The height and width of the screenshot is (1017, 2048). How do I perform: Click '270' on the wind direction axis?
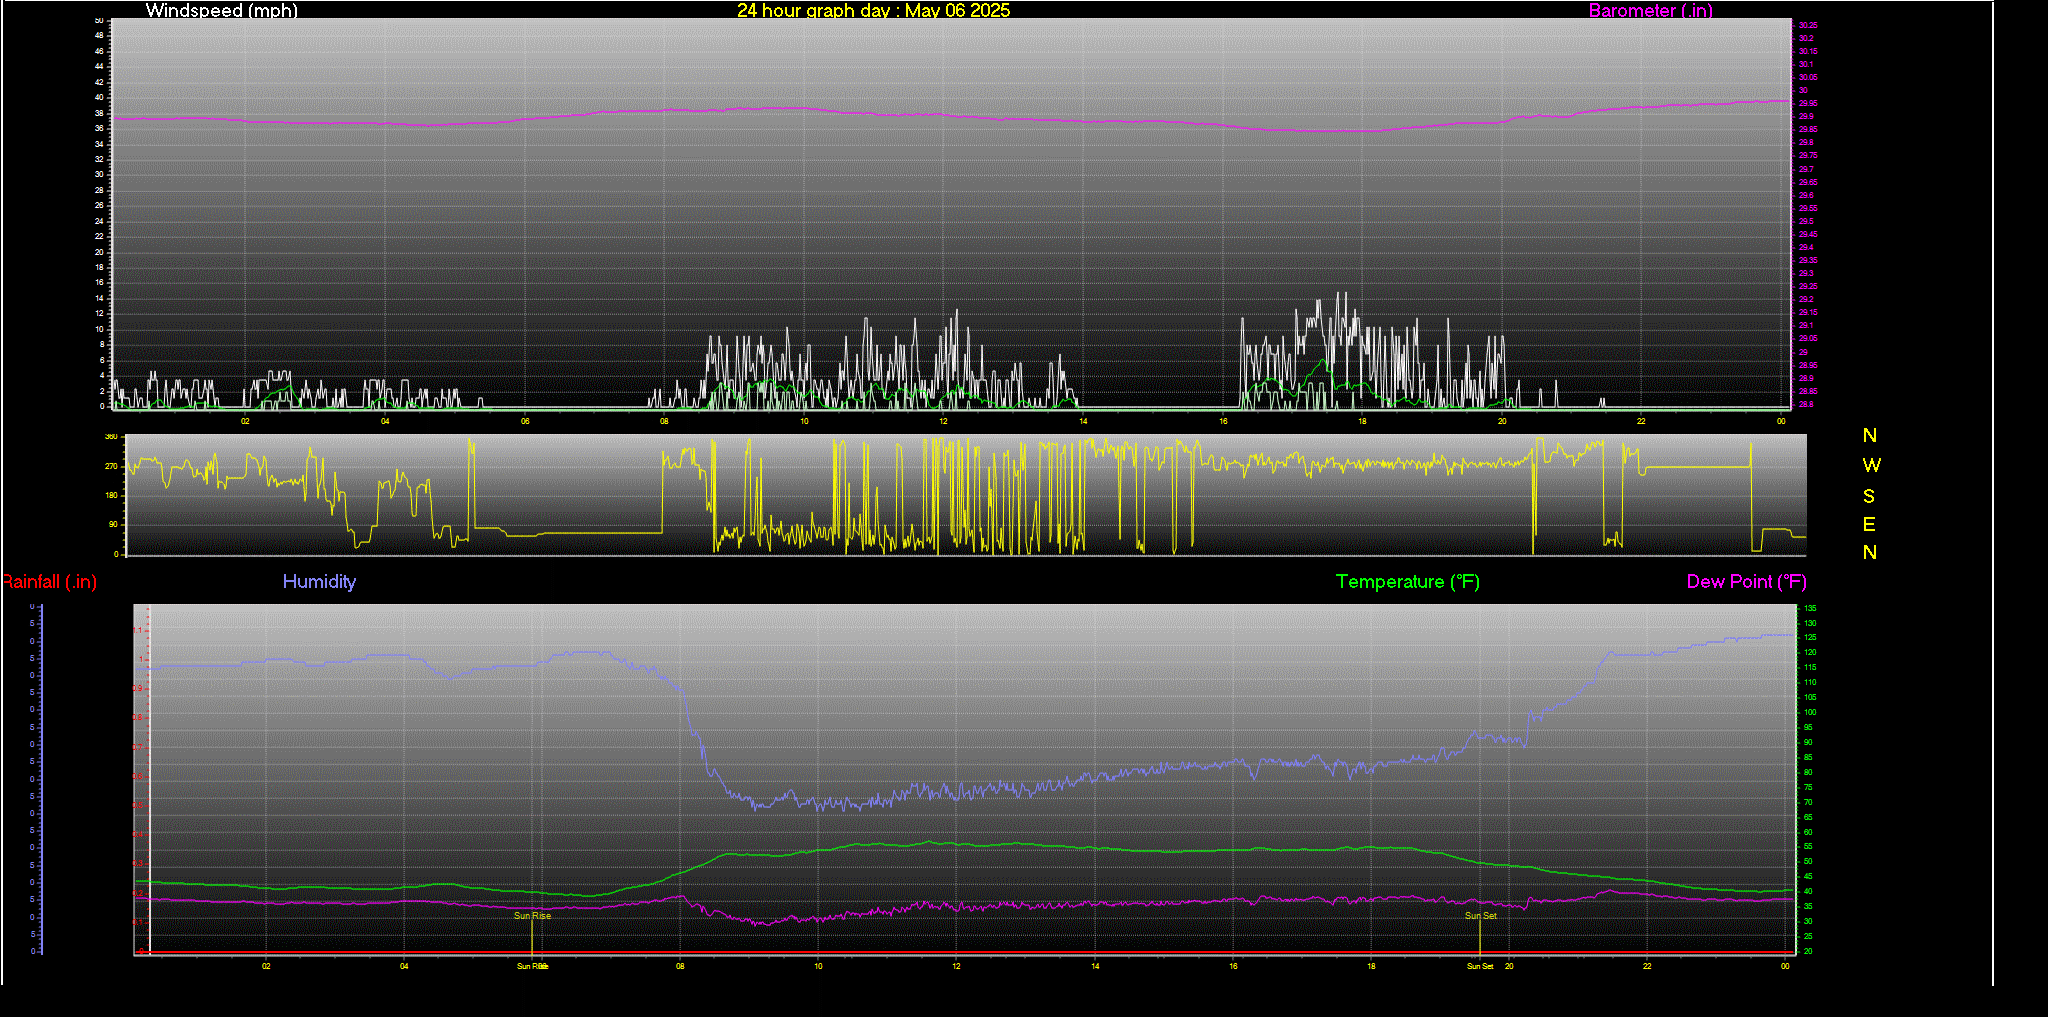(x=112, y=466)
